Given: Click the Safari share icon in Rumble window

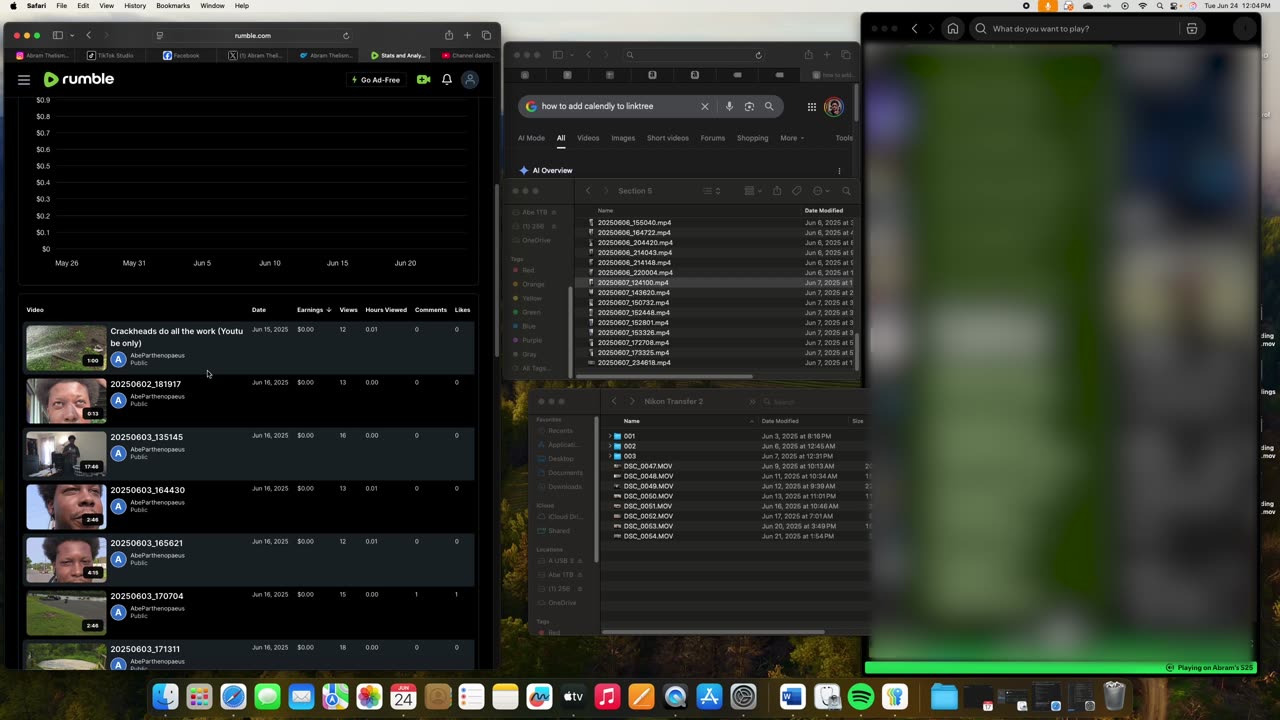Looking at the screenshot, I should click(x=449, y=36).
